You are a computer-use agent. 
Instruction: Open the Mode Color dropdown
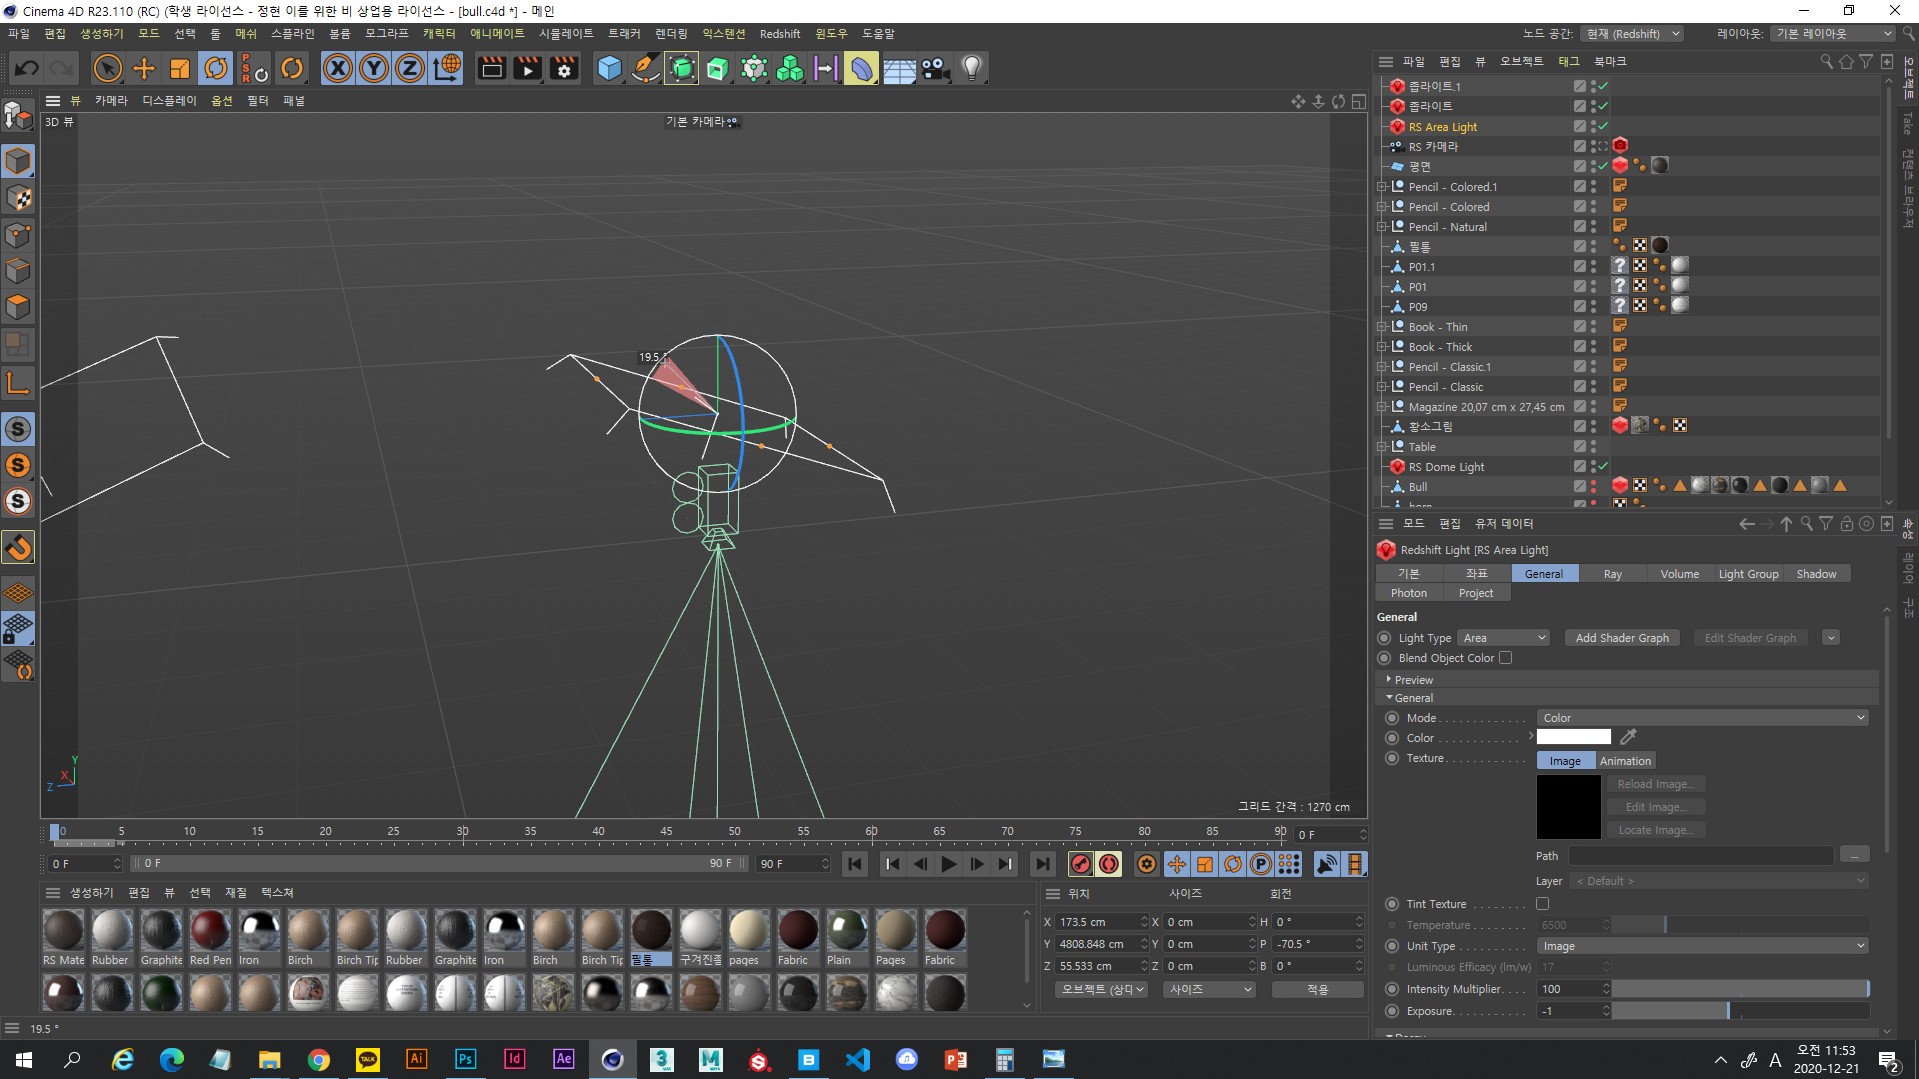pos(1703,718)
